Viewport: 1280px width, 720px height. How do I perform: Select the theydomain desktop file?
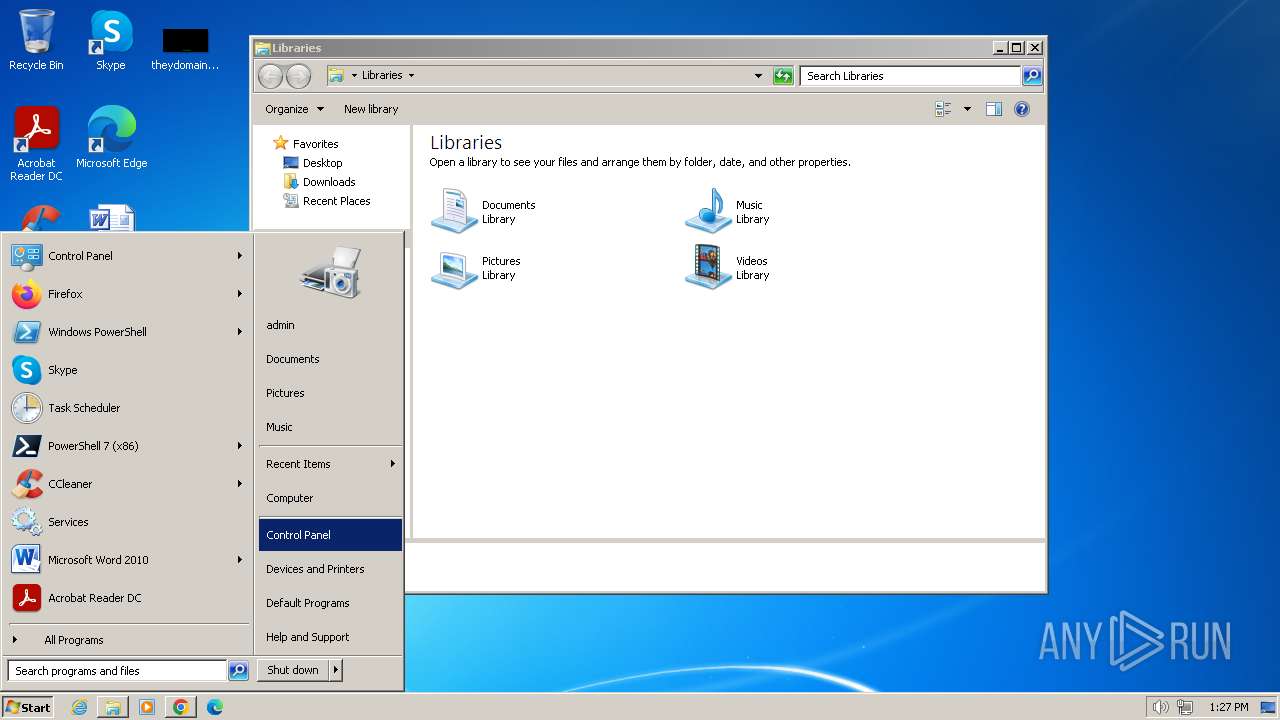185,48
